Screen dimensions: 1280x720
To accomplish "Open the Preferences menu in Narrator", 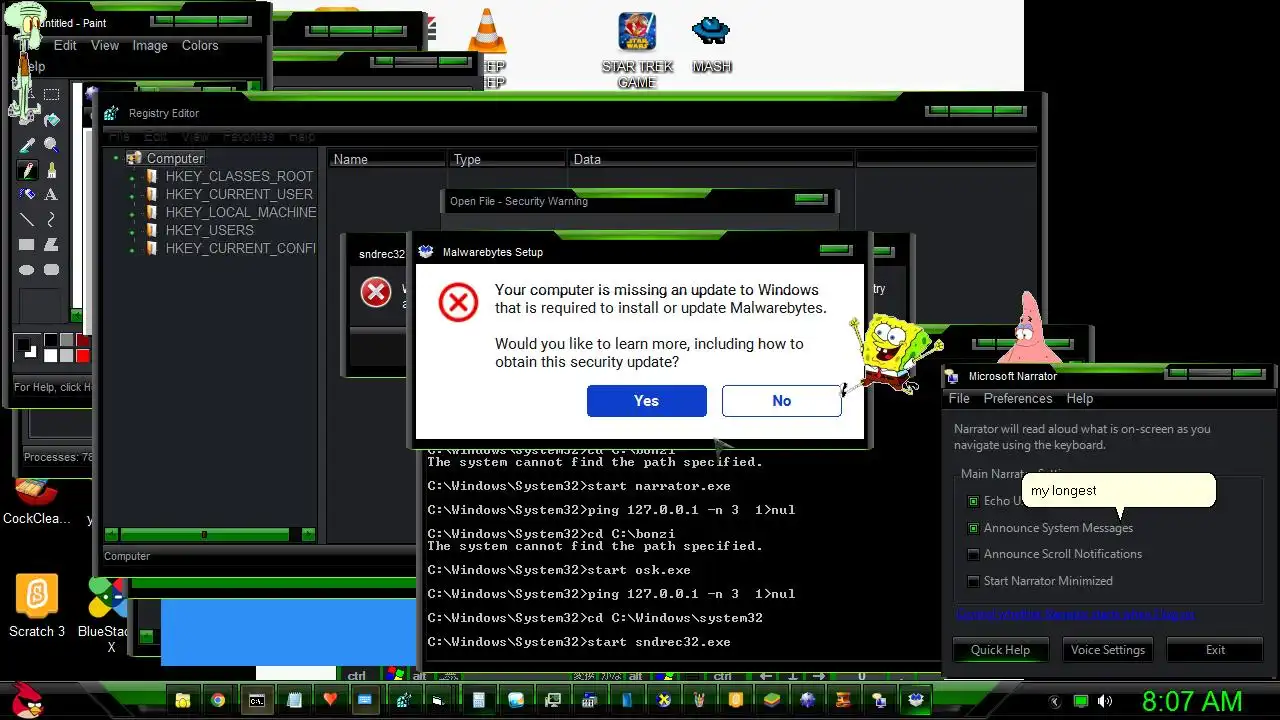I will click(1018, 398).
